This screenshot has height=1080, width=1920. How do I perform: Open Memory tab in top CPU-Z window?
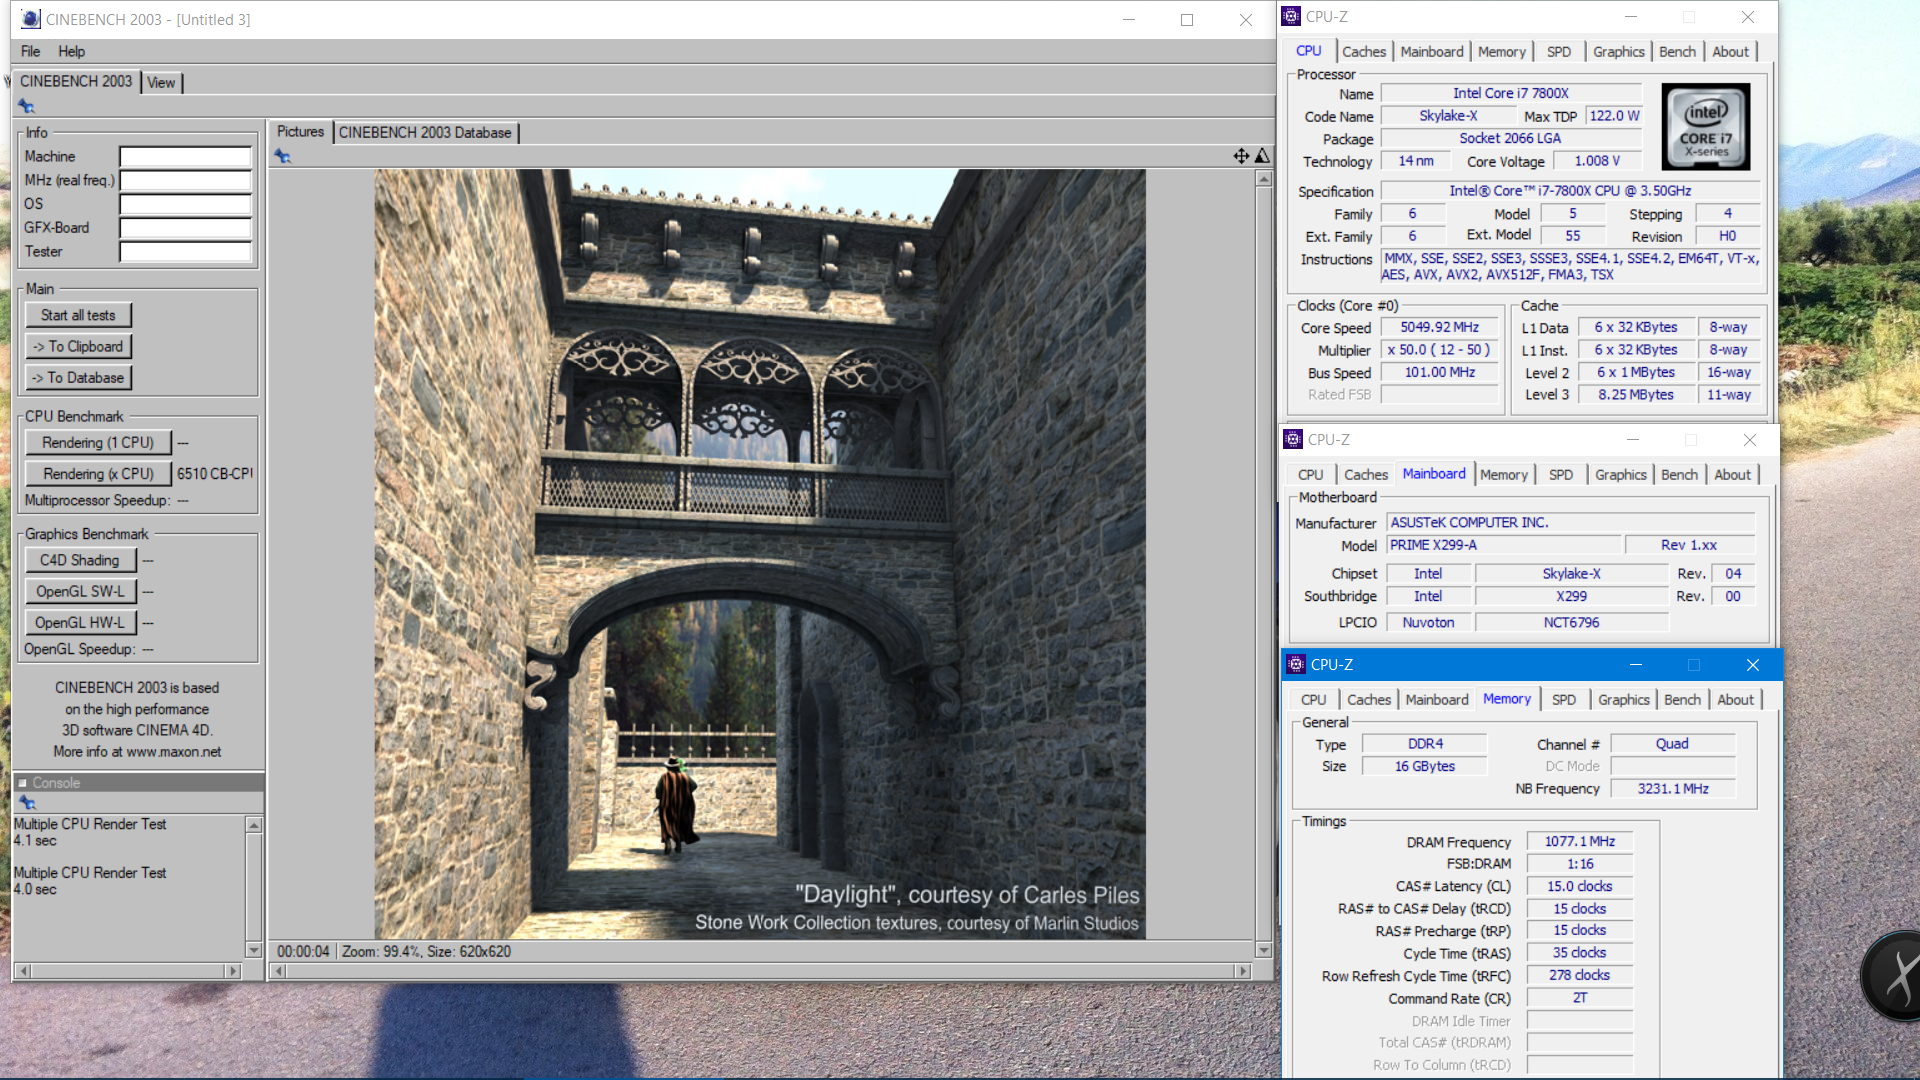coord(1501,52)
